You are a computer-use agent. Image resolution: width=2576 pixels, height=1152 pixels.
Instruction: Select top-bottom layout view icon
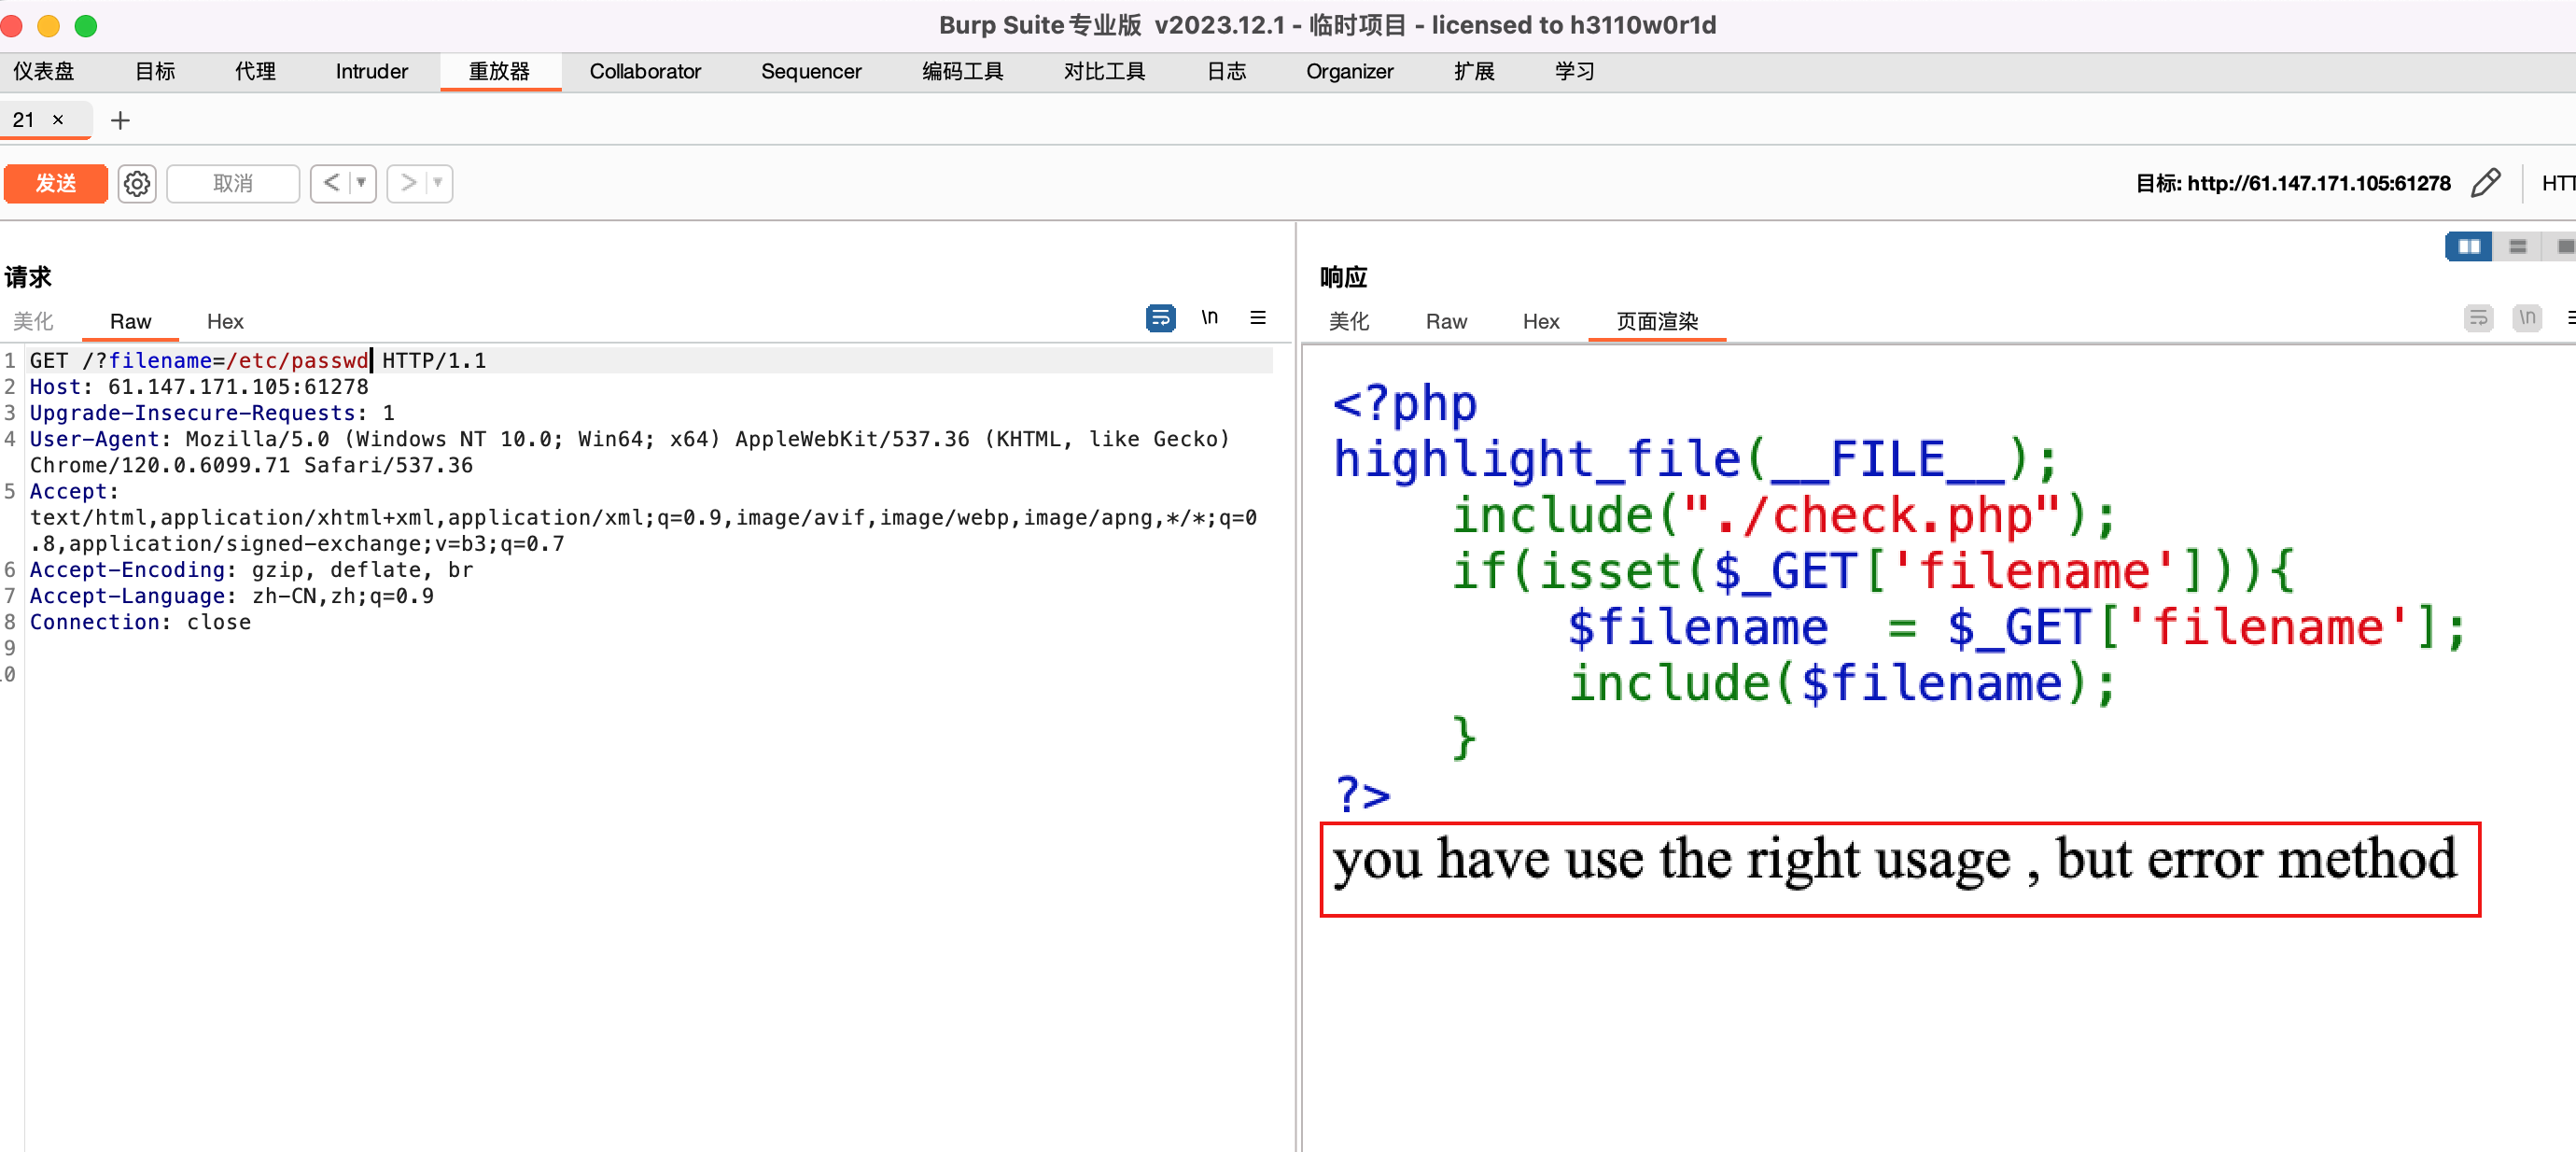point(2517,246)
